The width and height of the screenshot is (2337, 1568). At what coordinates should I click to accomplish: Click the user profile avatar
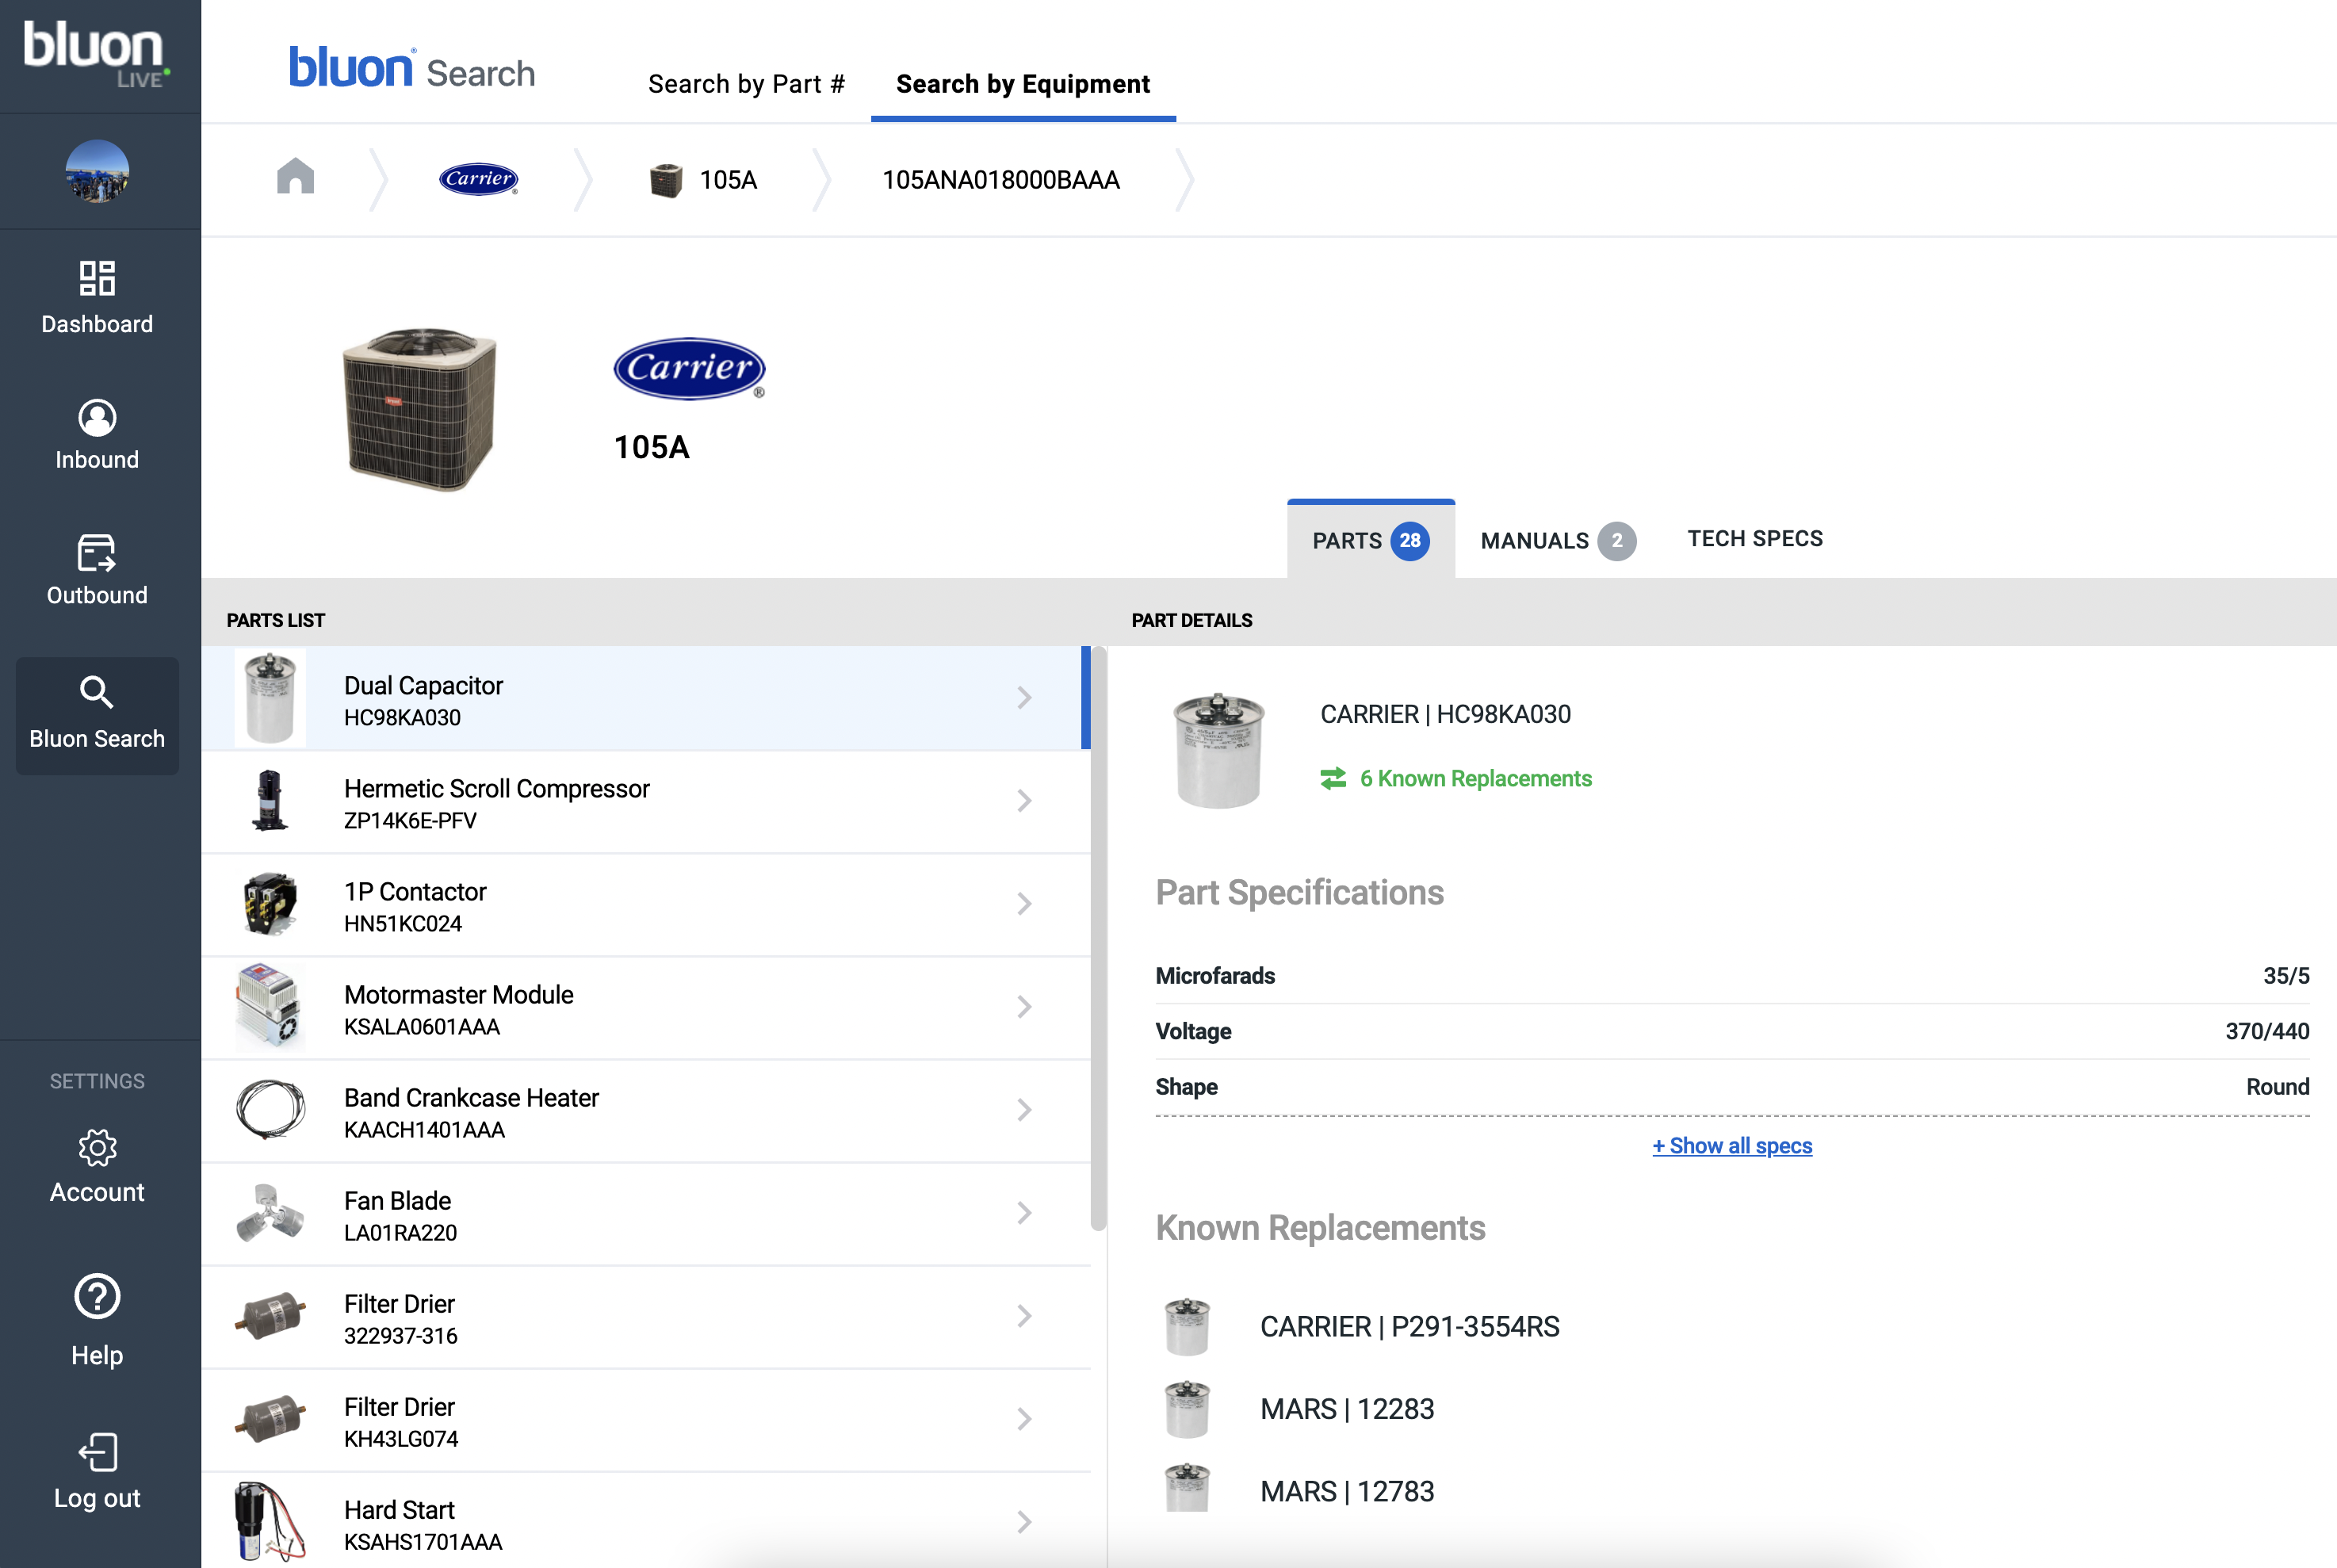(x=97, y=171)
